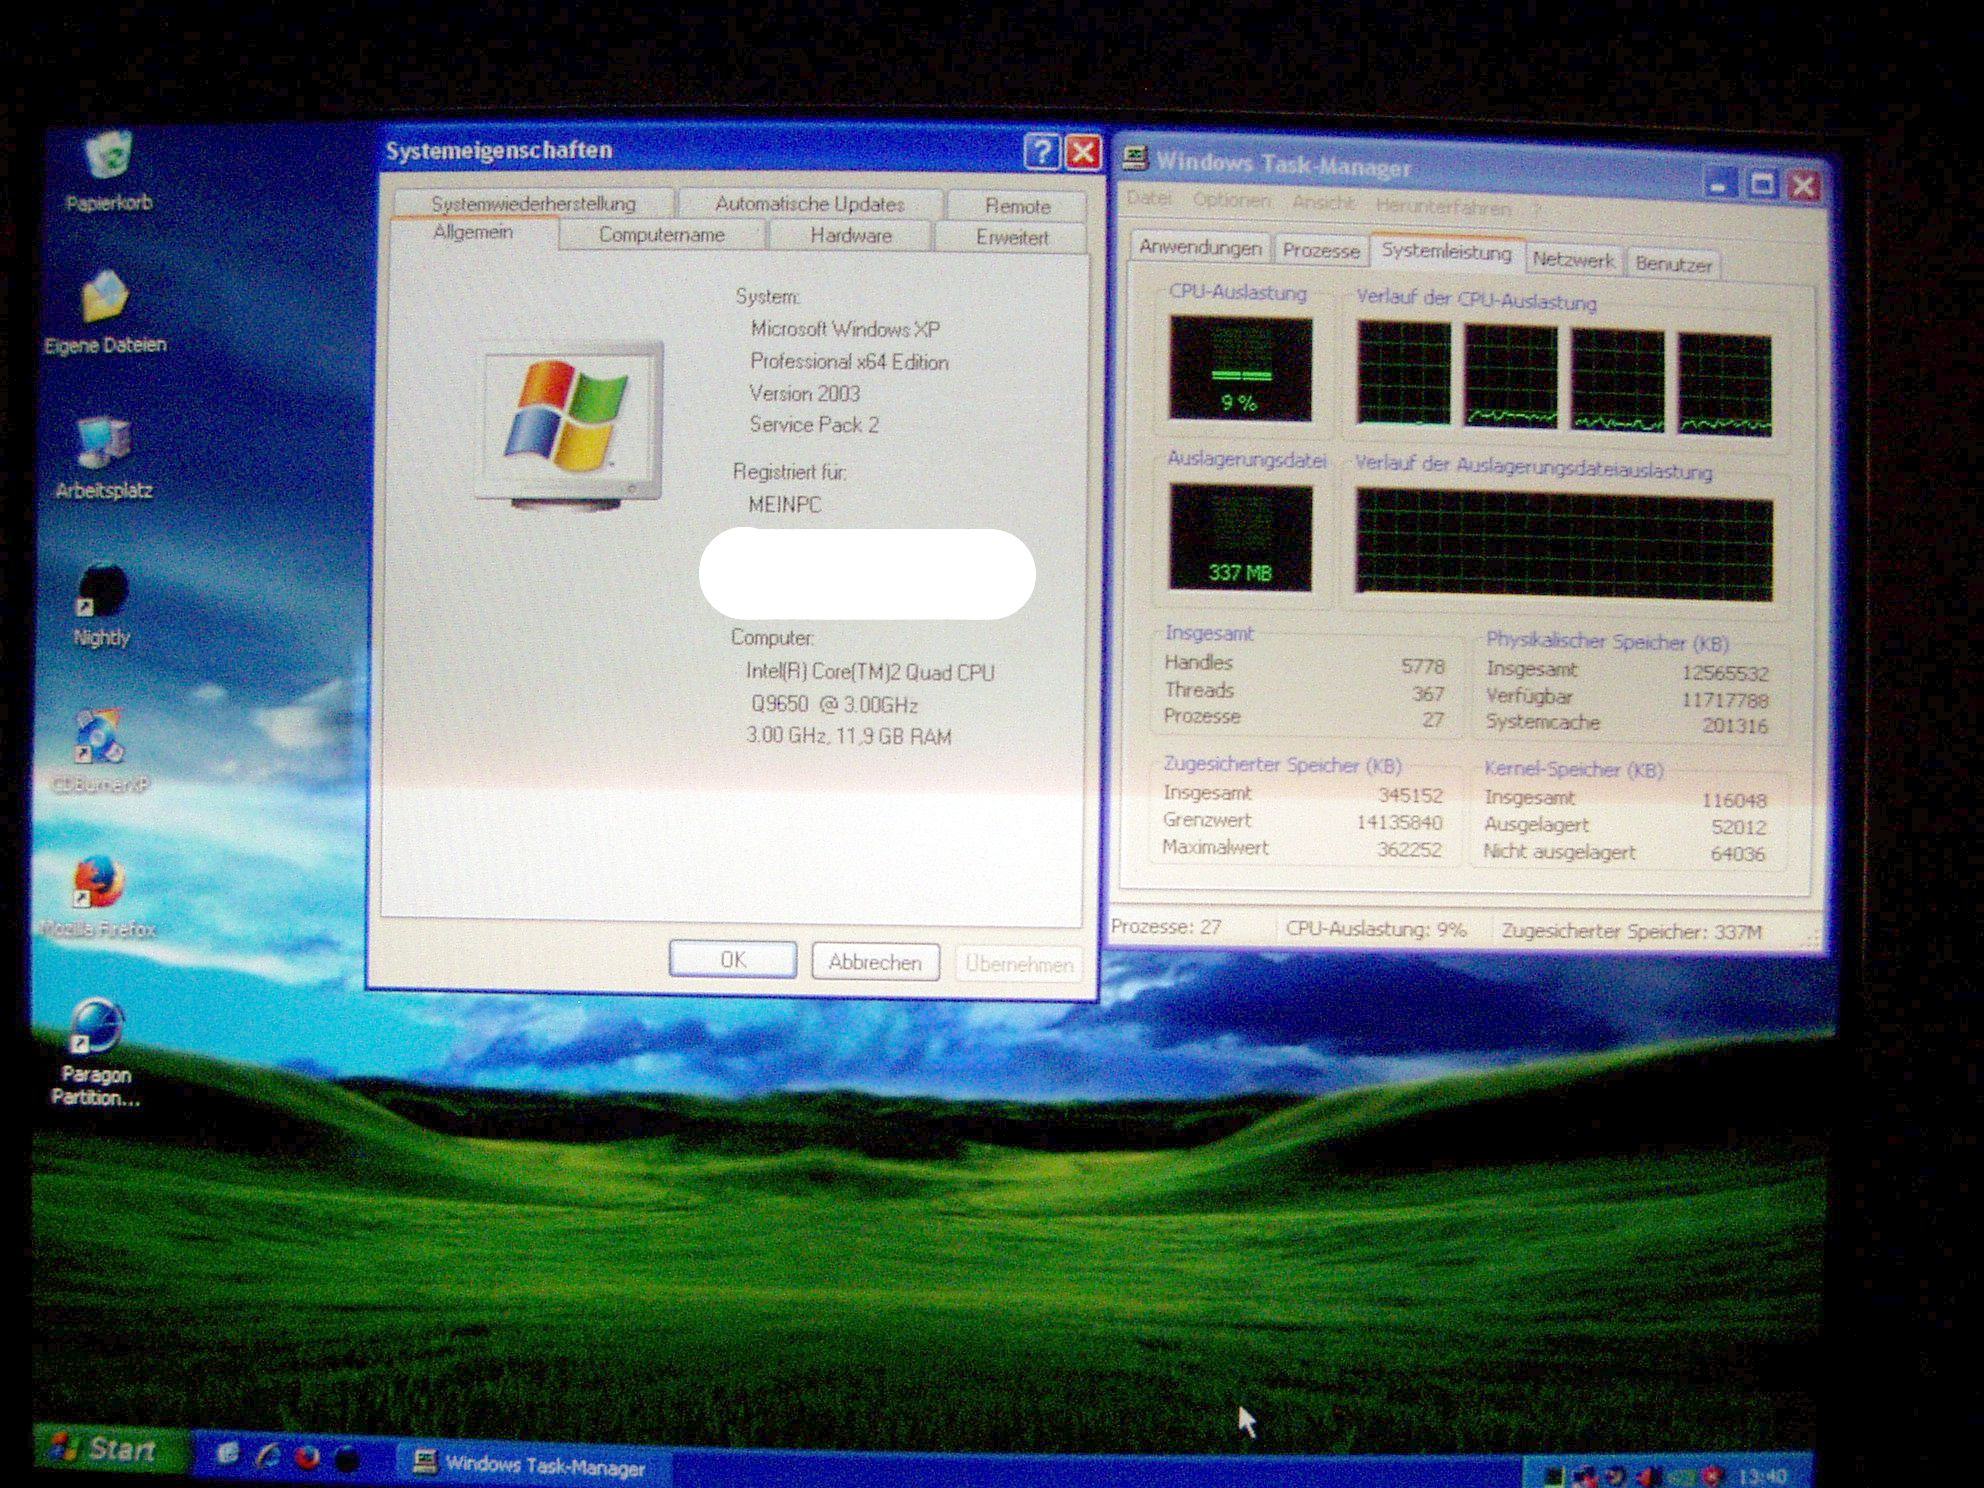Viewport: 1984px width, 1488px height.
Task: Switch to Anwendungen tab in Task-Manager
Action: (1200, 247)
